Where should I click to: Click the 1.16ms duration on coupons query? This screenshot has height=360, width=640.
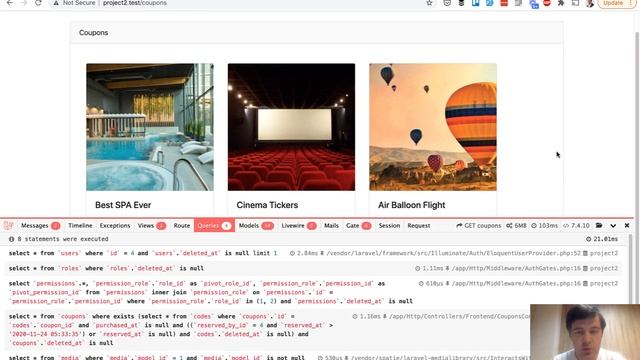tap(367, 316)
